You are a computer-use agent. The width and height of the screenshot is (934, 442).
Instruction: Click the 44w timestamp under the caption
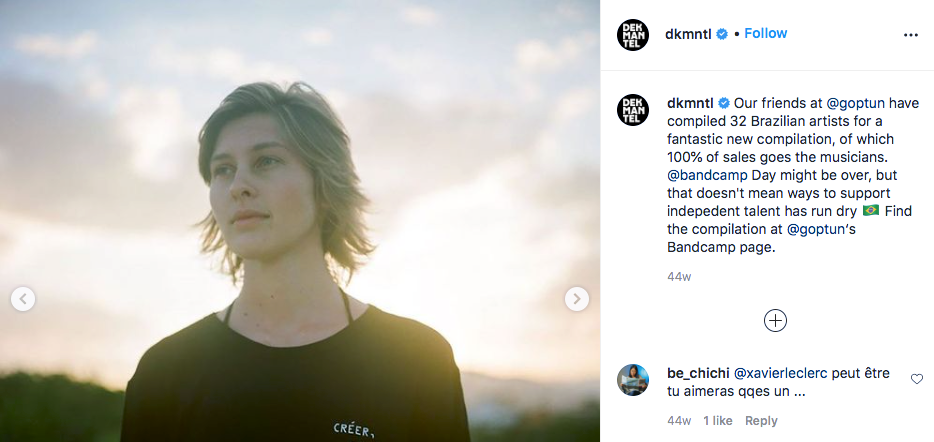[x=679, y=276]
